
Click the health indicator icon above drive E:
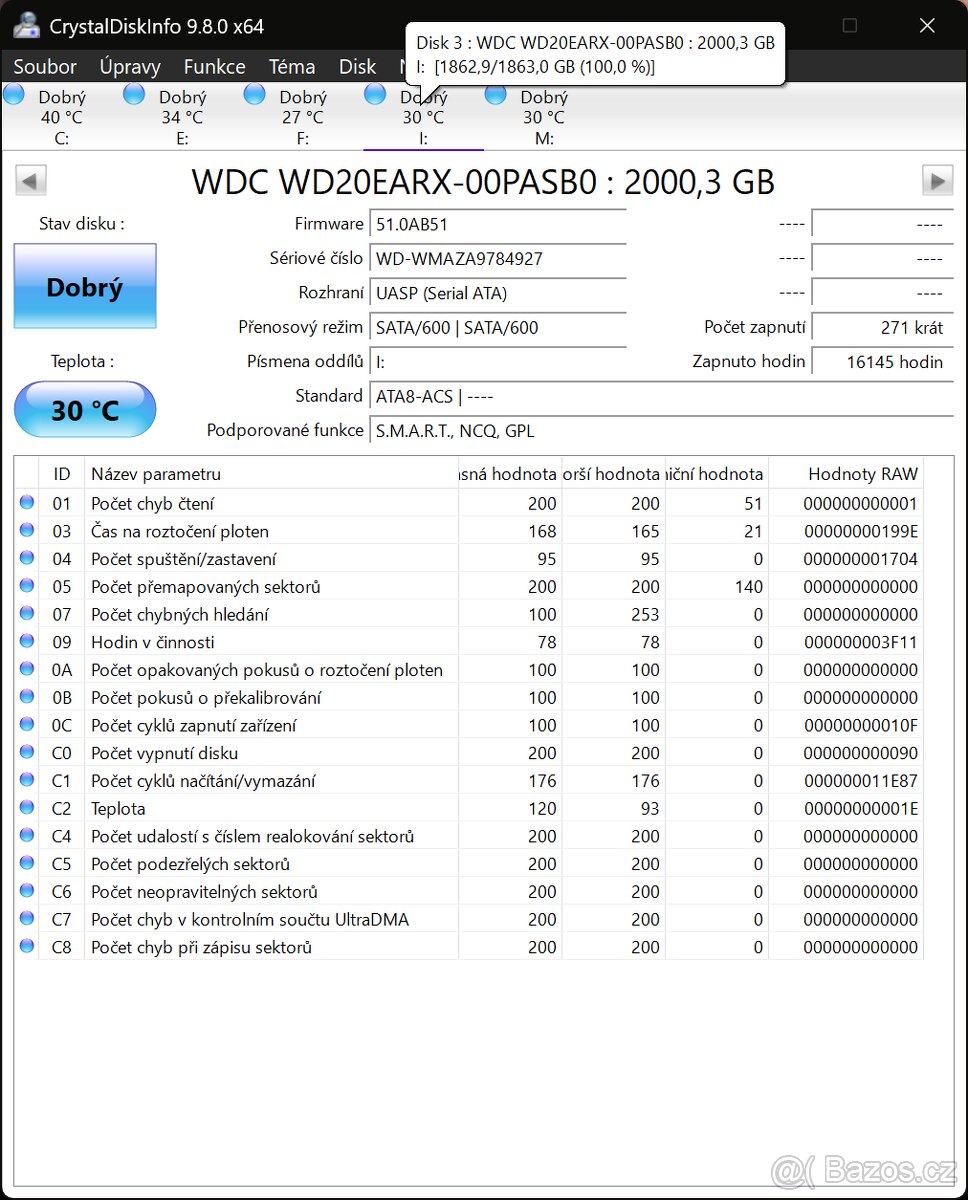[133, 93]
